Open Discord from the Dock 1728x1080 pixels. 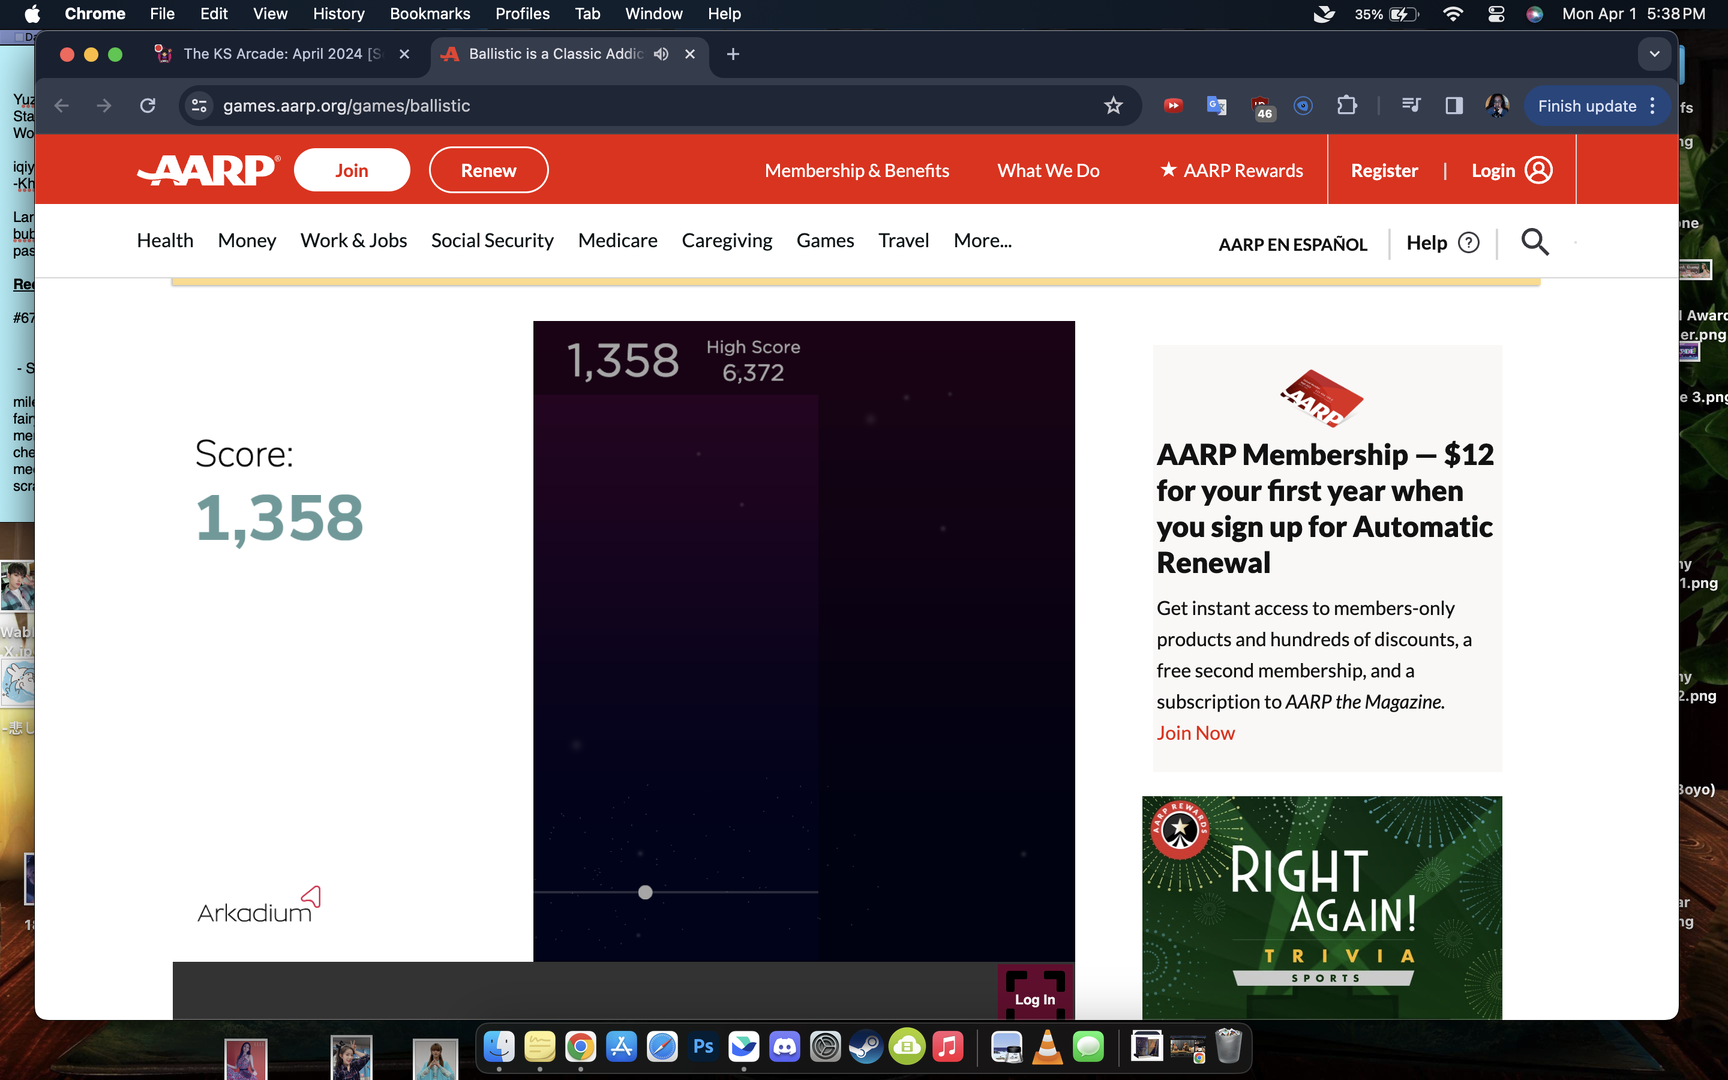point(785,1047)
